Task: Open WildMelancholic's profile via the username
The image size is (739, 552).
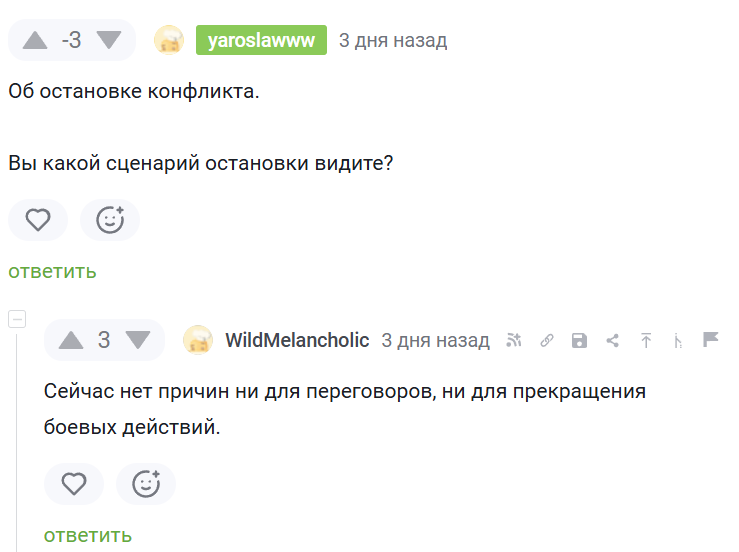Action: pyautogui.click(x=297, y=340)
